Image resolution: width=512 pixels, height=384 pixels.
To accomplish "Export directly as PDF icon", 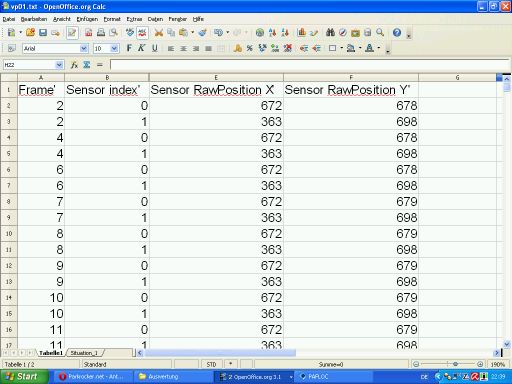I will point(88,32).
